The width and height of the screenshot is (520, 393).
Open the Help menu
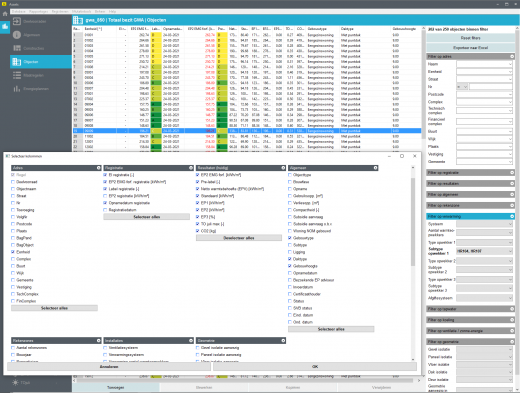point(112,11)
